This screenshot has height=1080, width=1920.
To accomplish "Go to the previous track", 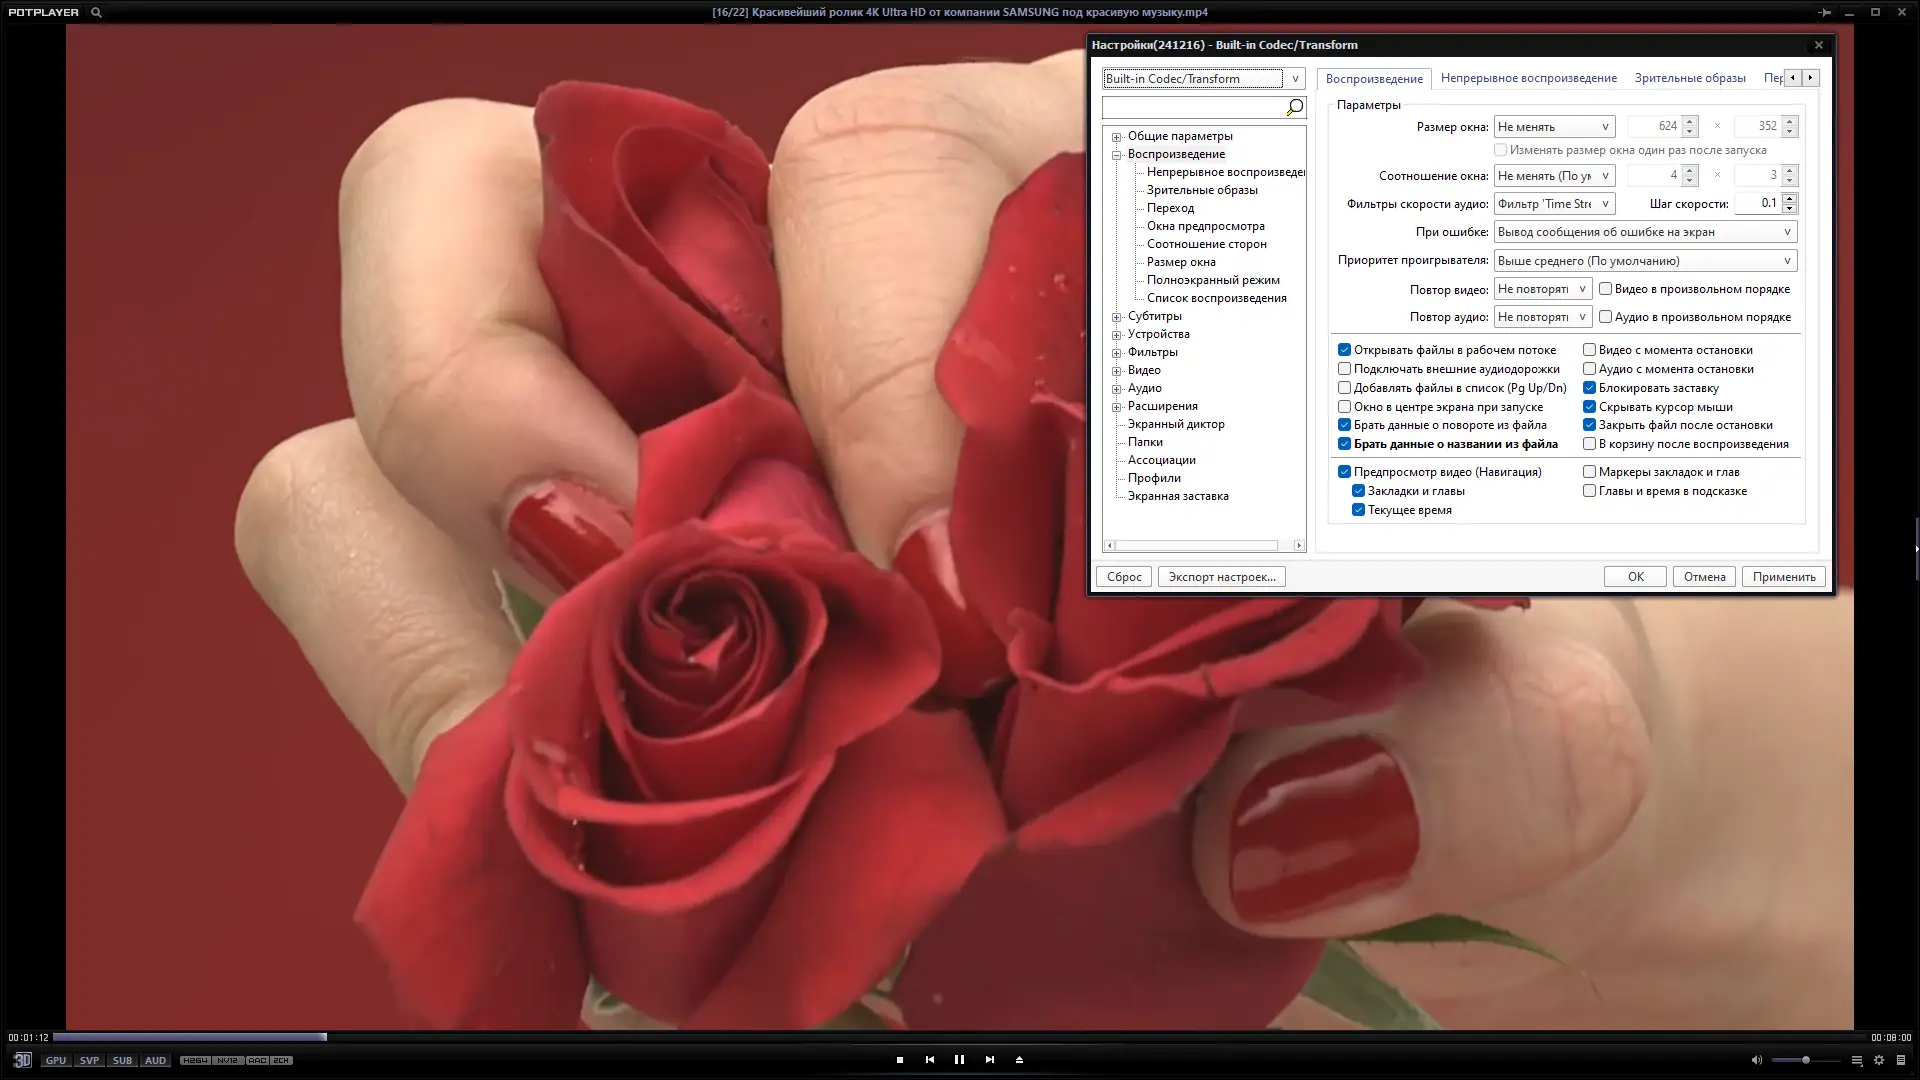I will click(x=930, y=1060).
